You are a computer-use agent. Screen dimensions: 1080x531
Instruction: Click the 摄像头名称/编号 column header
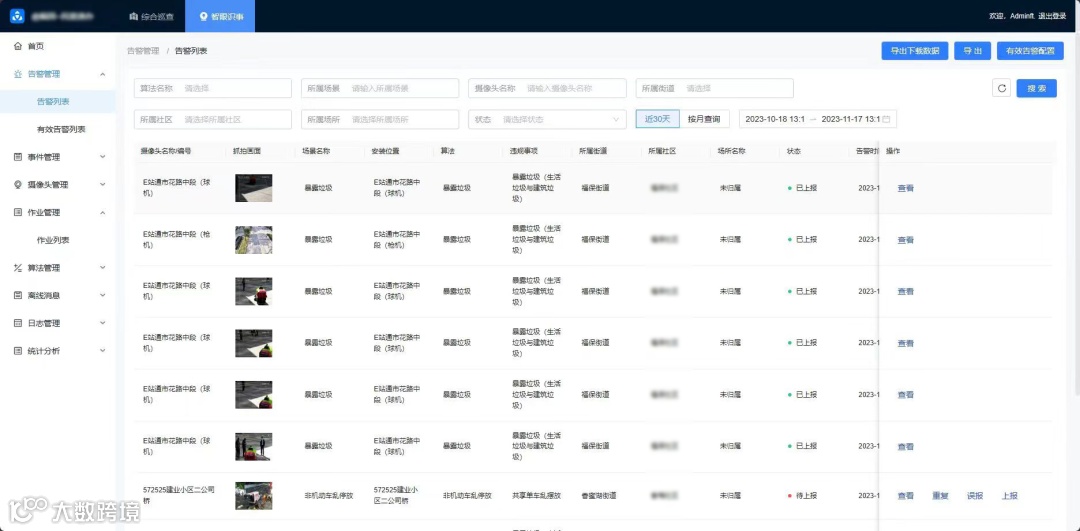pos(166,151)
